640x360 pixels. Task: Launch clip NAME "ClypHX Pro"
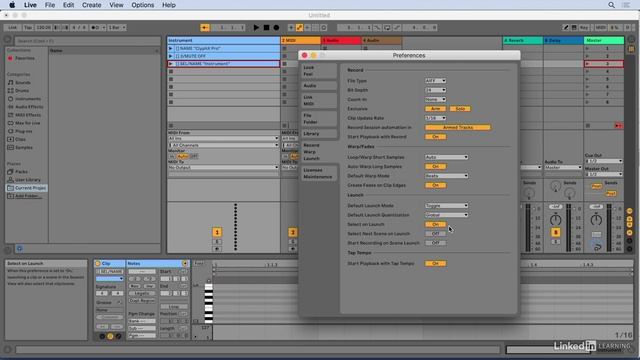[x=171, y=48]
